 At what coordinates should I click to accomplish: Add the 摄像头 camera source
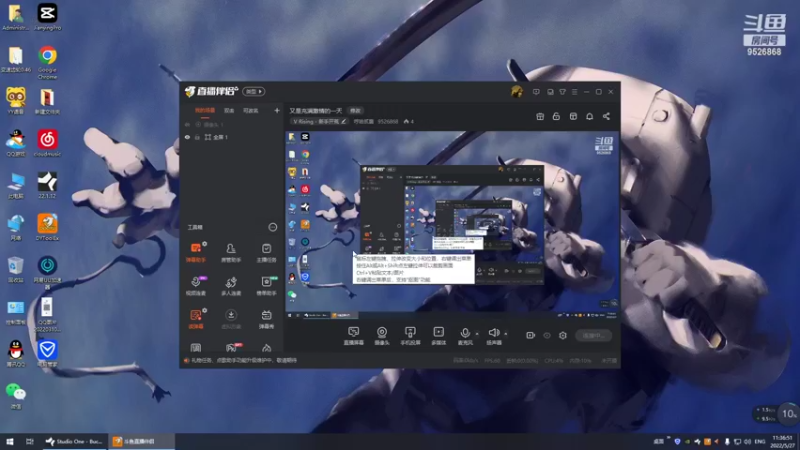click(x=382, y=336)
